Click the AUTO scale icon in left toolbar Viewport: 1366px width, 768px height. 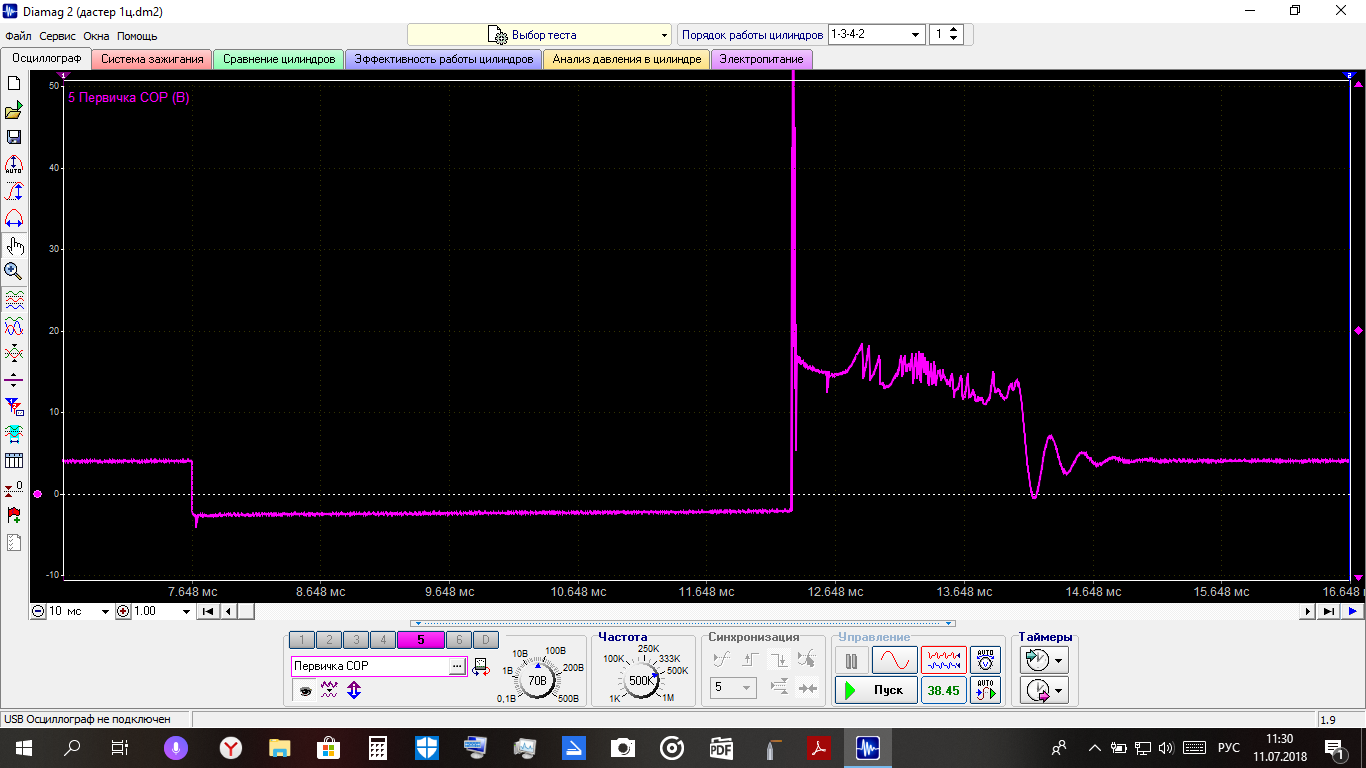[x=14, y=164]
